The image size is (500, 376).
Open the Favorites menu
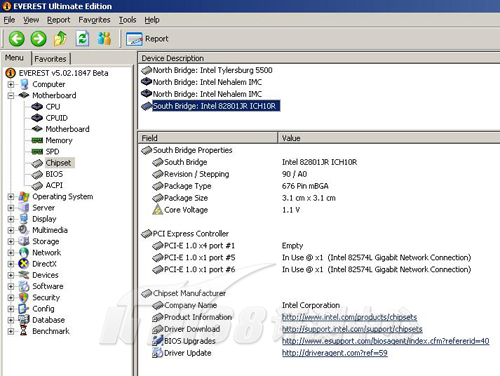click(94, 20)
